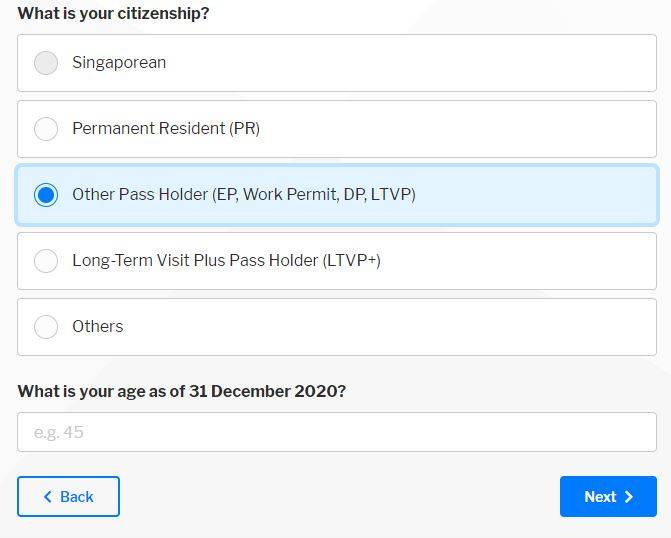Click the "Permanent Resident (PR)" option text
This screenshot has height=538, width=671.
tap(166, 129)
